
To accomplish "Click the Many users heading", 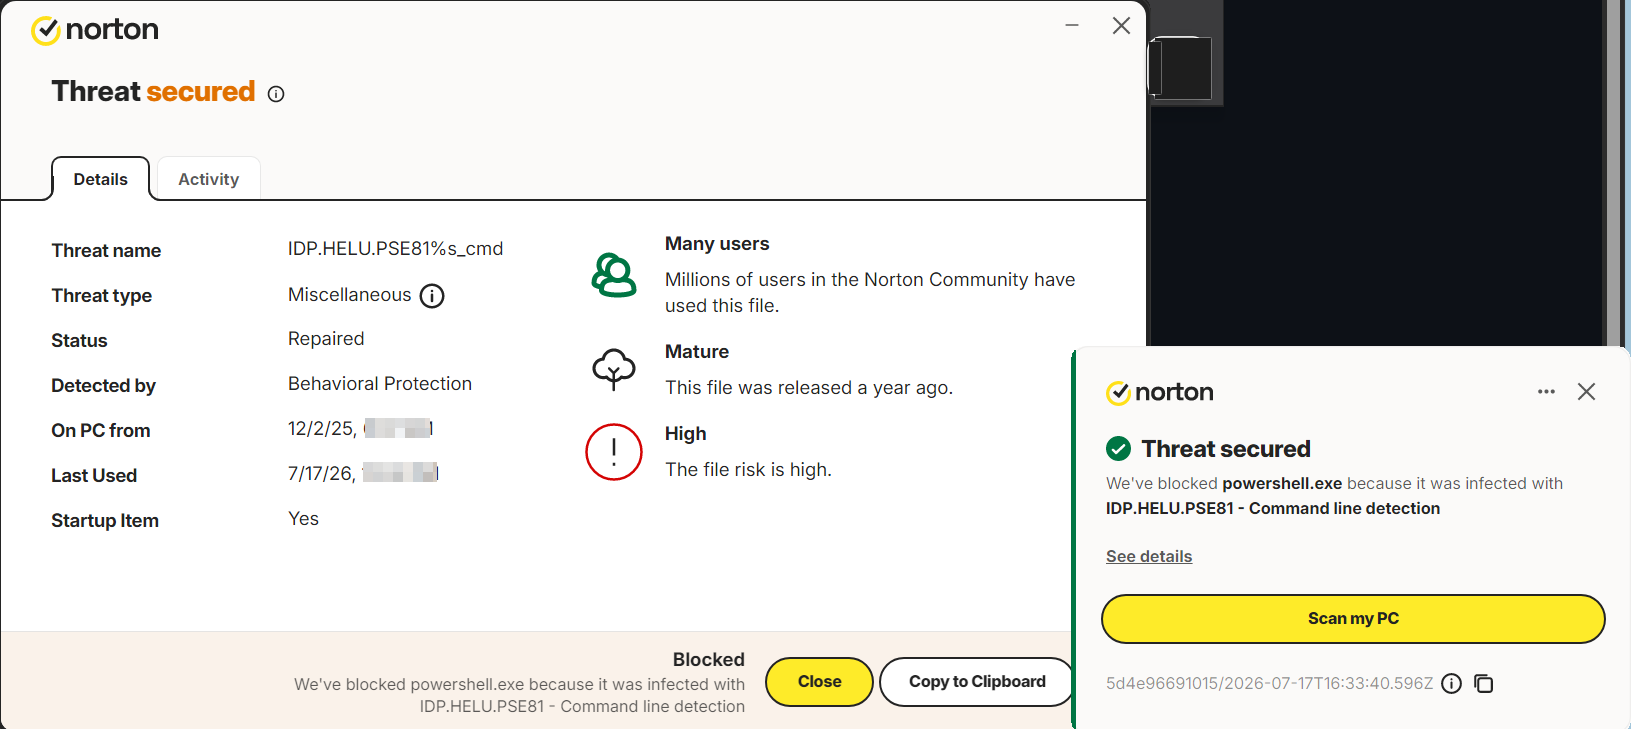I will [717, 244].
